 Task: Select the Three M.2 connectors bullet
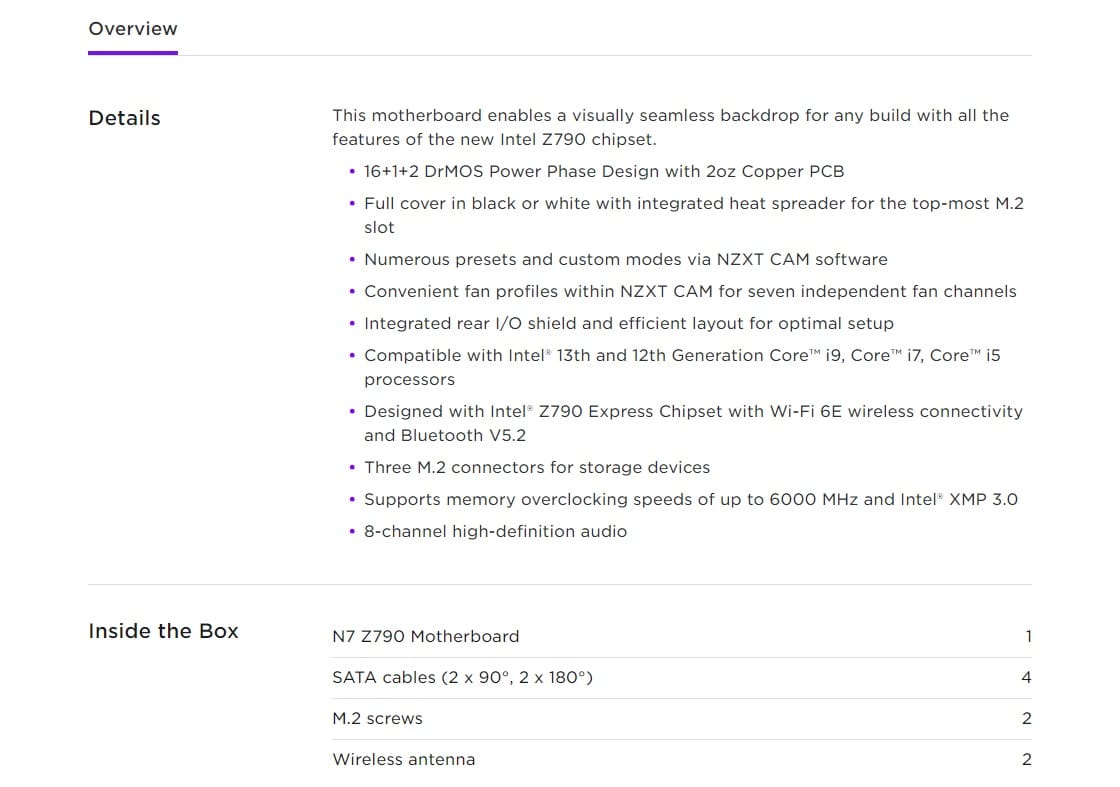537,467
